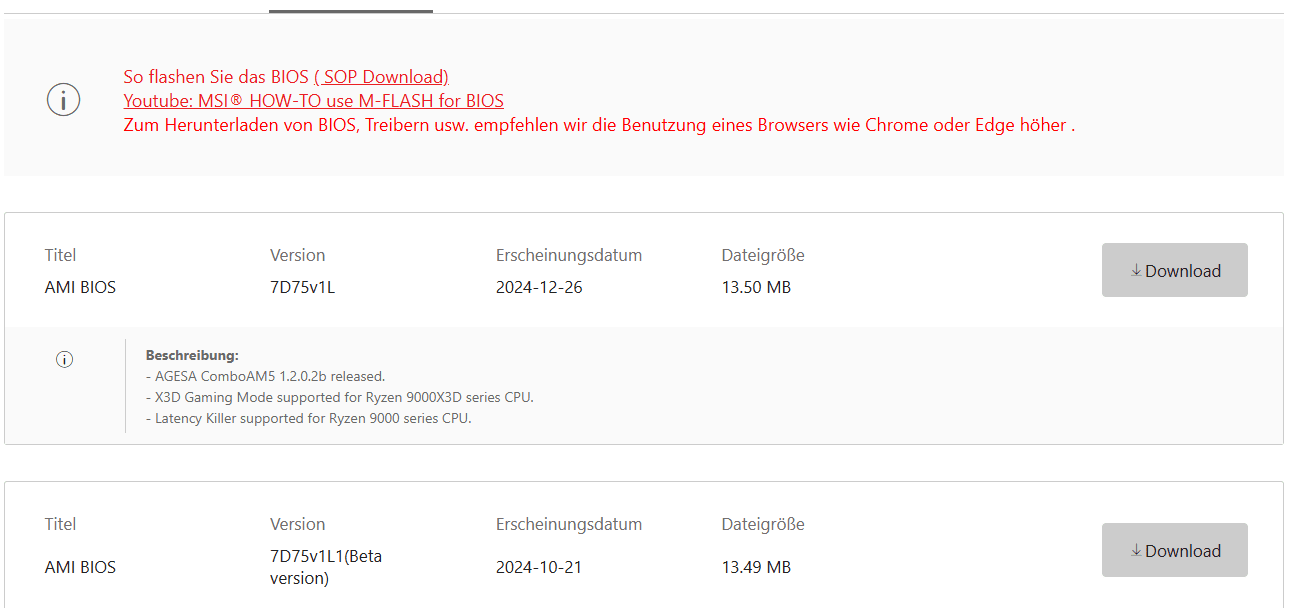Click the active tab underline at the top
1295x608 pixels.
pyautogui.click(x=350, y=11)
